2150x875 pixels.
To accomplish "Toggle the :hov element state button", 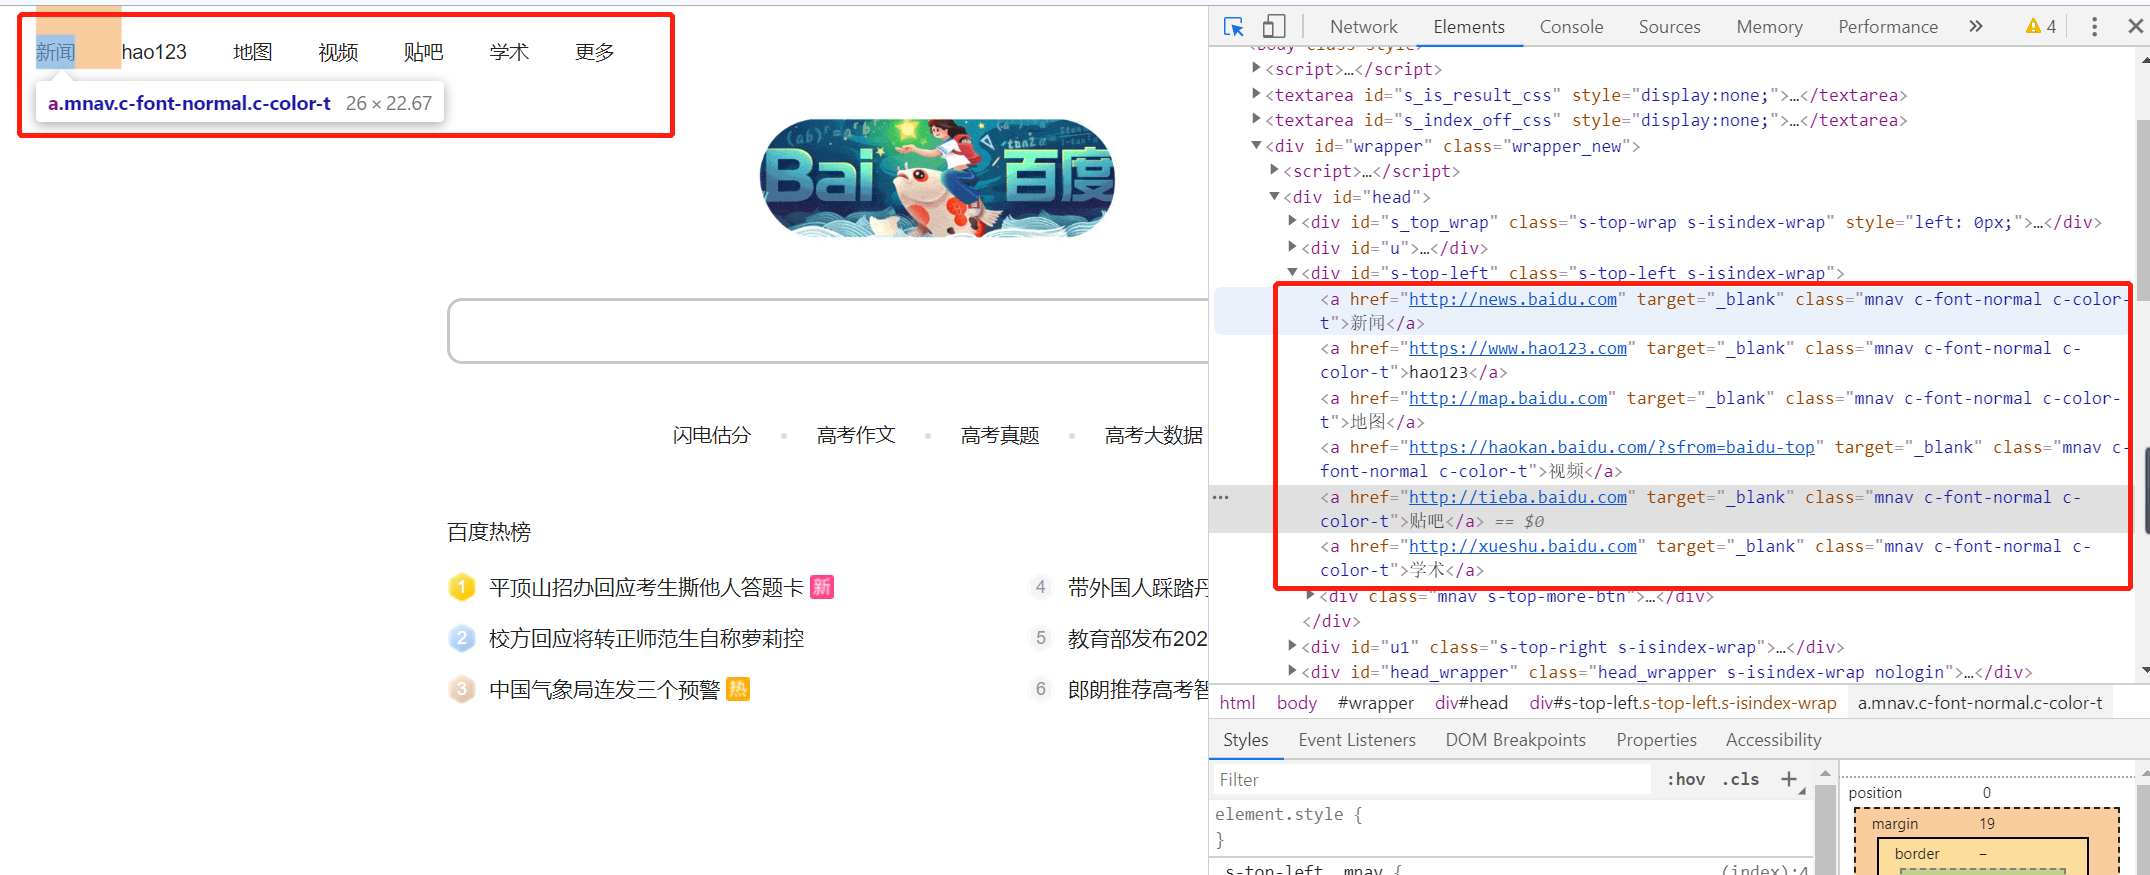I will pyautogui.click(x=1686, y=779).
